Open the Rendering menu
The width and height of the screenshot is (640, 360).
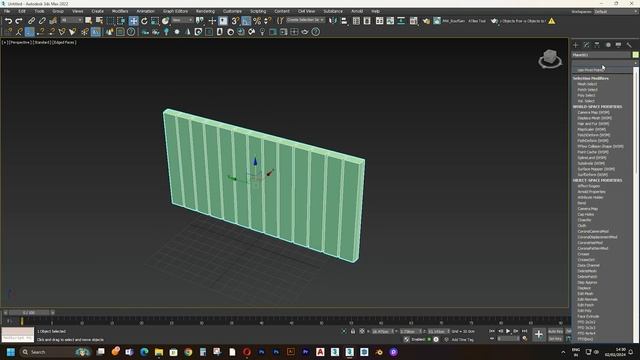[x=205, y=11]
